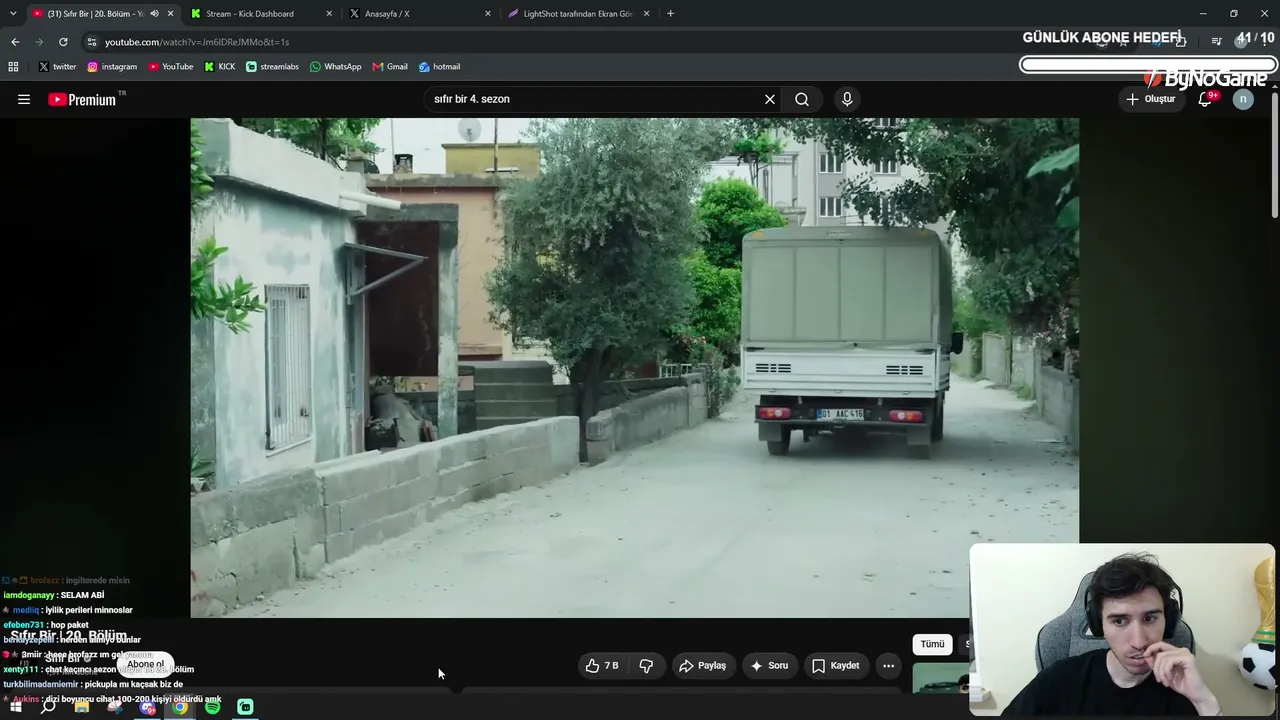Close the Anasayfa / X tab
This screenshot has height=720, width=1280.
pos(488,14)
